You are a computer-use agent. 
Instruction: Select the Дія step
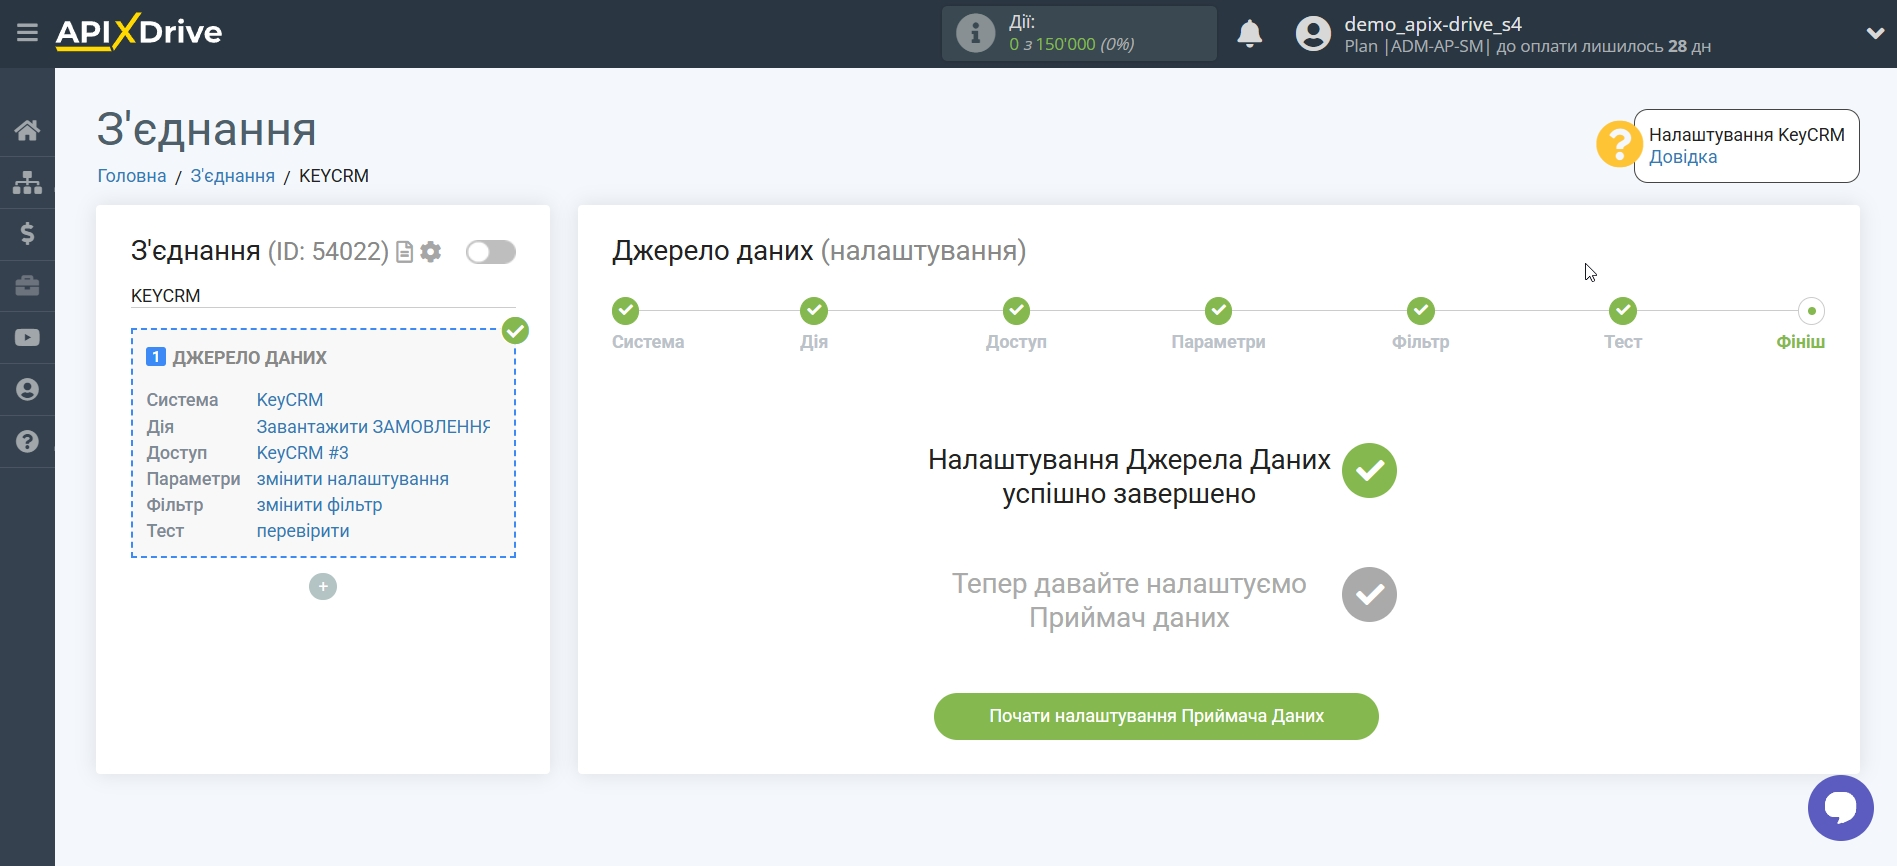pos(814,311)
